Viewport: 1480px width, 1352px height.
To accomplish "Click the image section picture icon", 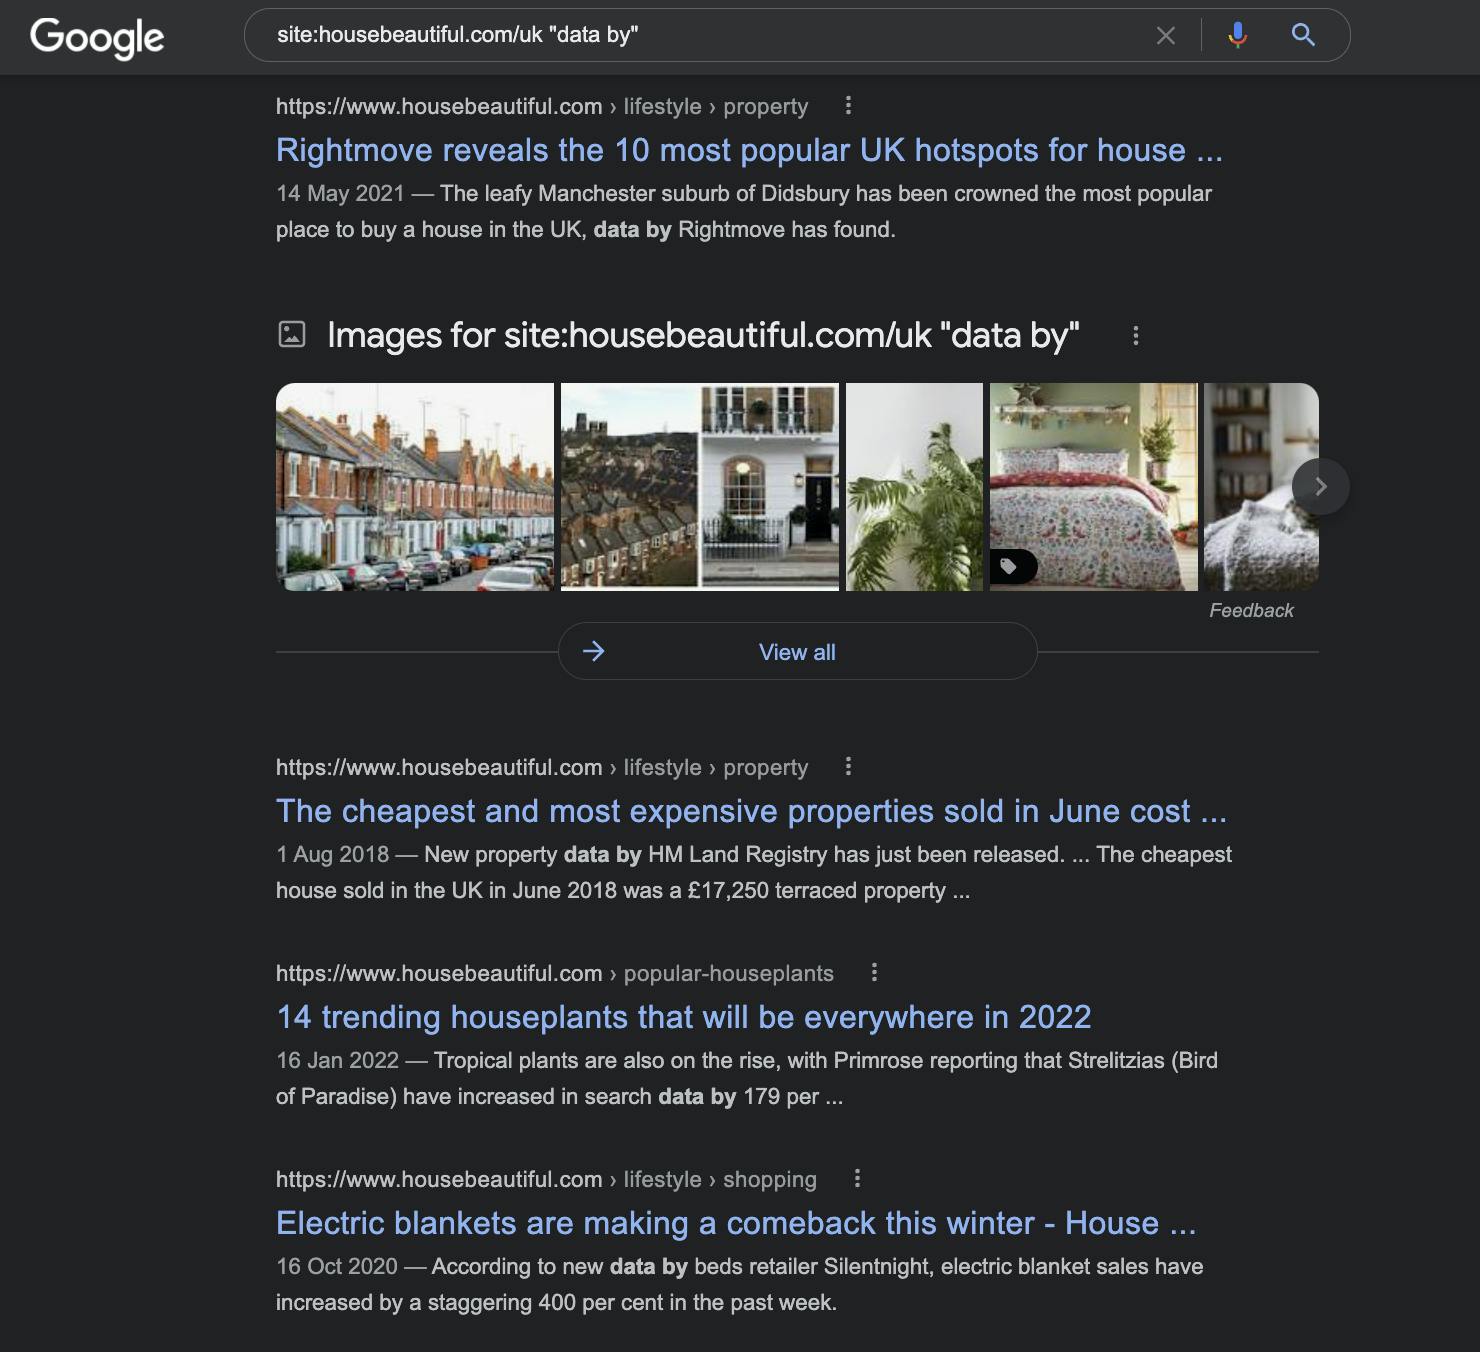I will pyautogui.click(x=291, y=334).
